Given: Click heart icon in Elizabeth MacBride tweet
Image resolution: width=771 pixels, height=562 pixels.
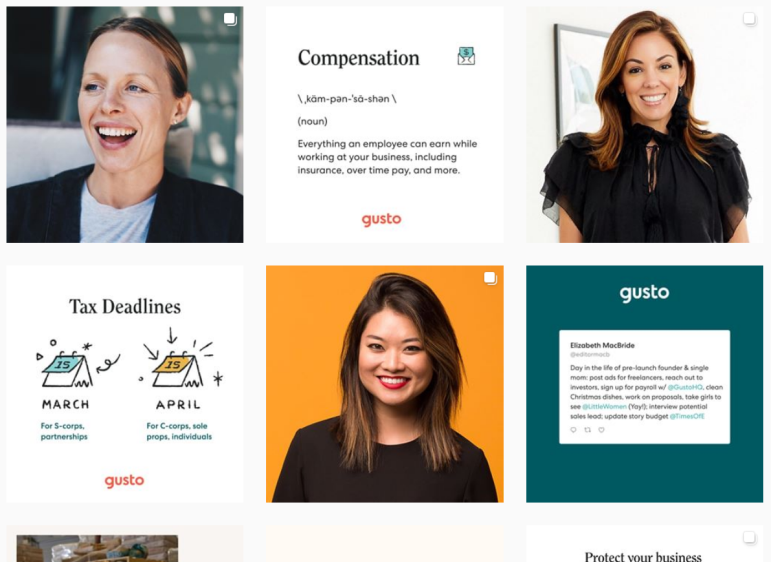Looking at the screenshot, I should click(601, 430).
